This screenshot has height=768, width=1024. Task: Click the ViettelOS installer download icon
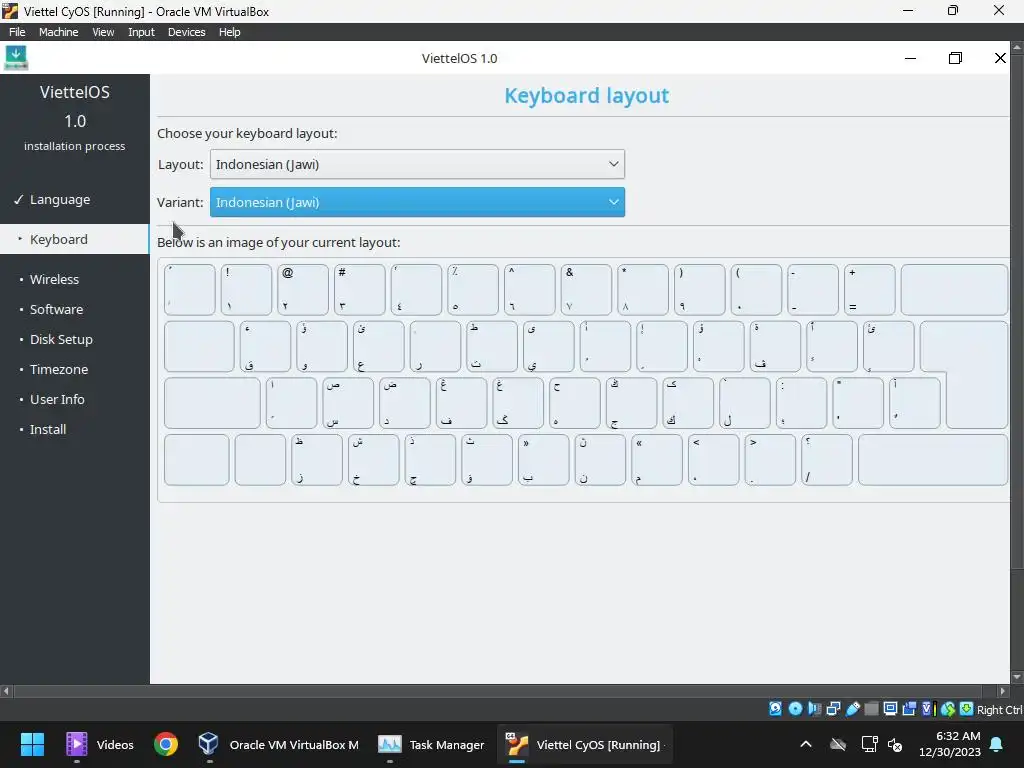16,57
